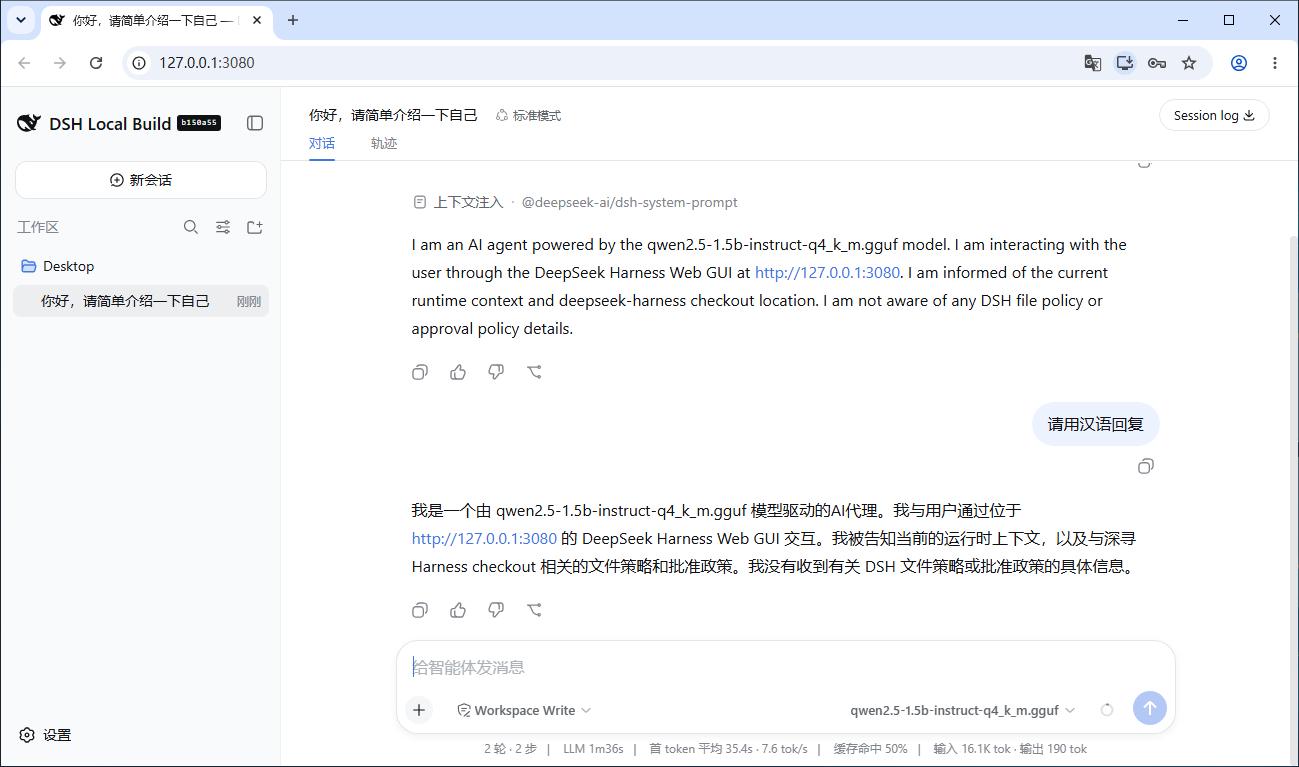Open the tab search dropdown arrow
The height and width of the screenshot is (767, 1299).
pyautogui.click(x=20, y=20)
